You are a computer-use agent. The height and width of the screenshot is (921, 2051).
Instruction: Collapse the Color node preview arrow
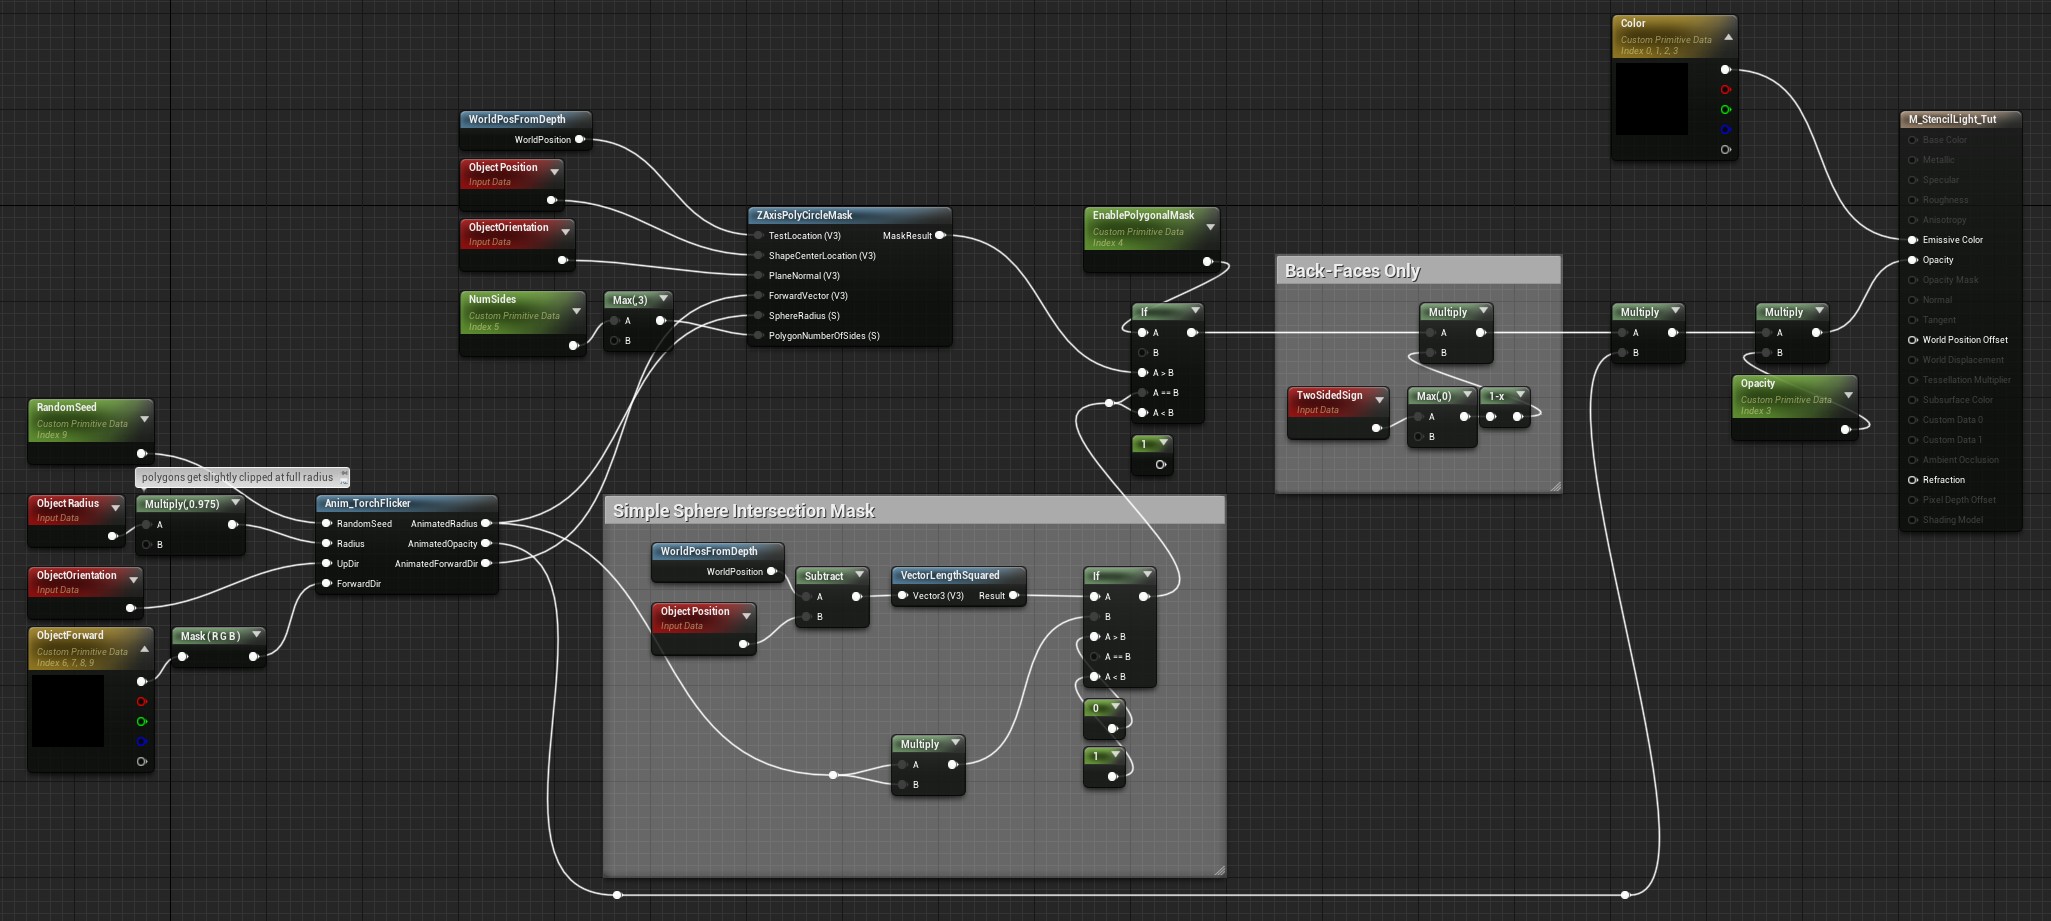[x=1728, y=37]
